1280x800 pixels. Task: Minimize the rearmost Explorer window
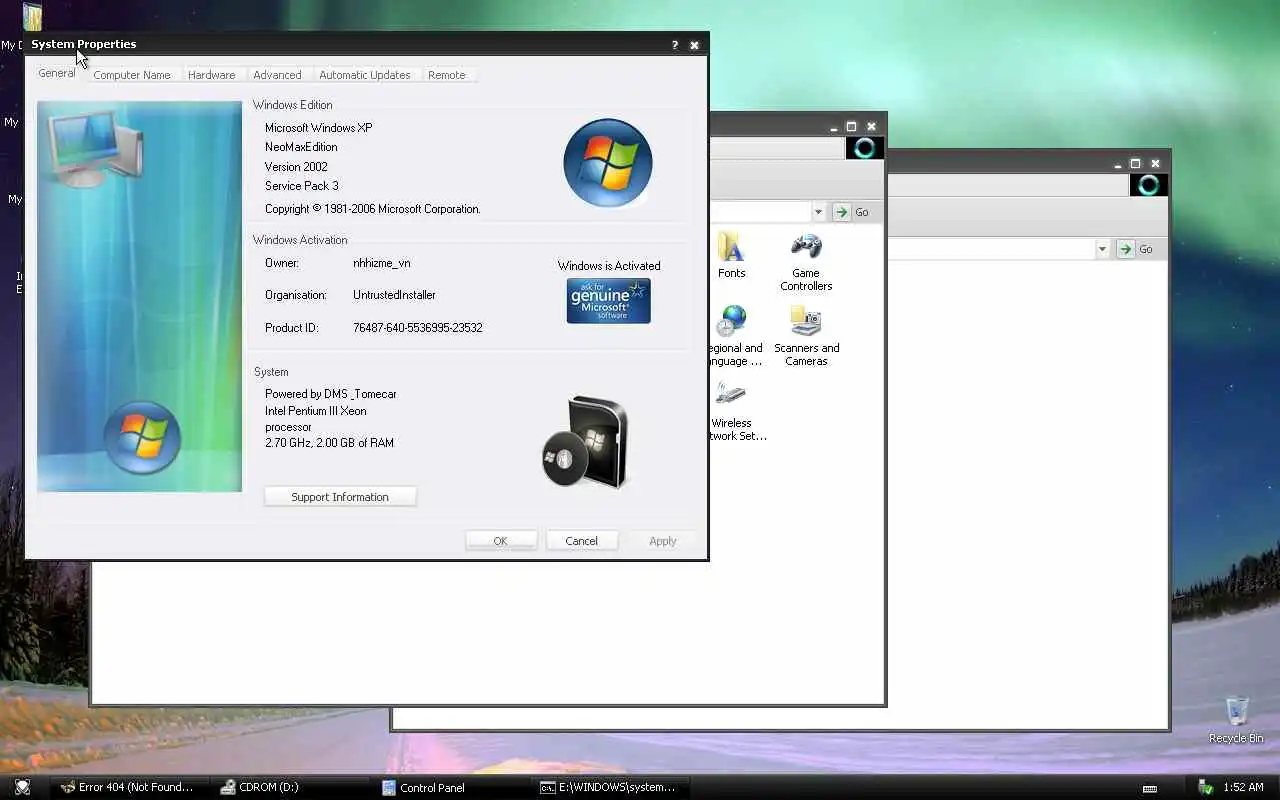coord(1116,163)
